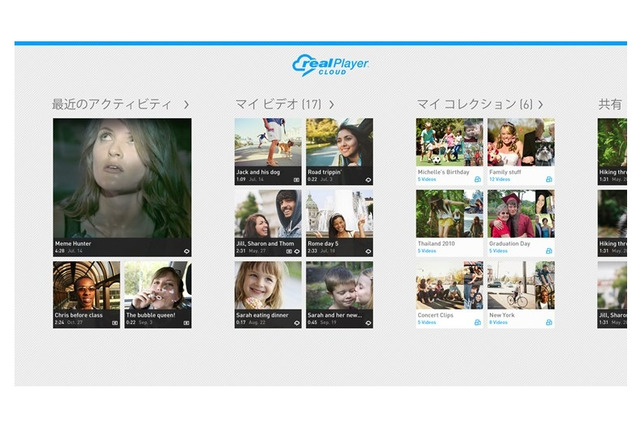Play the large Meme Hunter thumbnail
The image size is (640, 426).
pos(122,178)
